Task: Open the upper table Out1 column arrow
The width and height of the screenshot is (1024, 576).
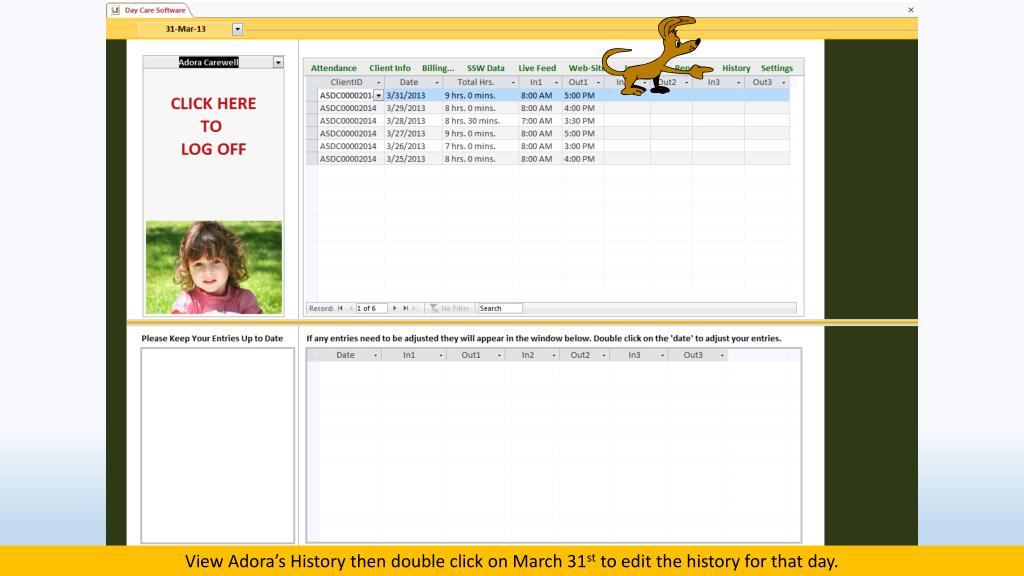Action: (598, 82)
